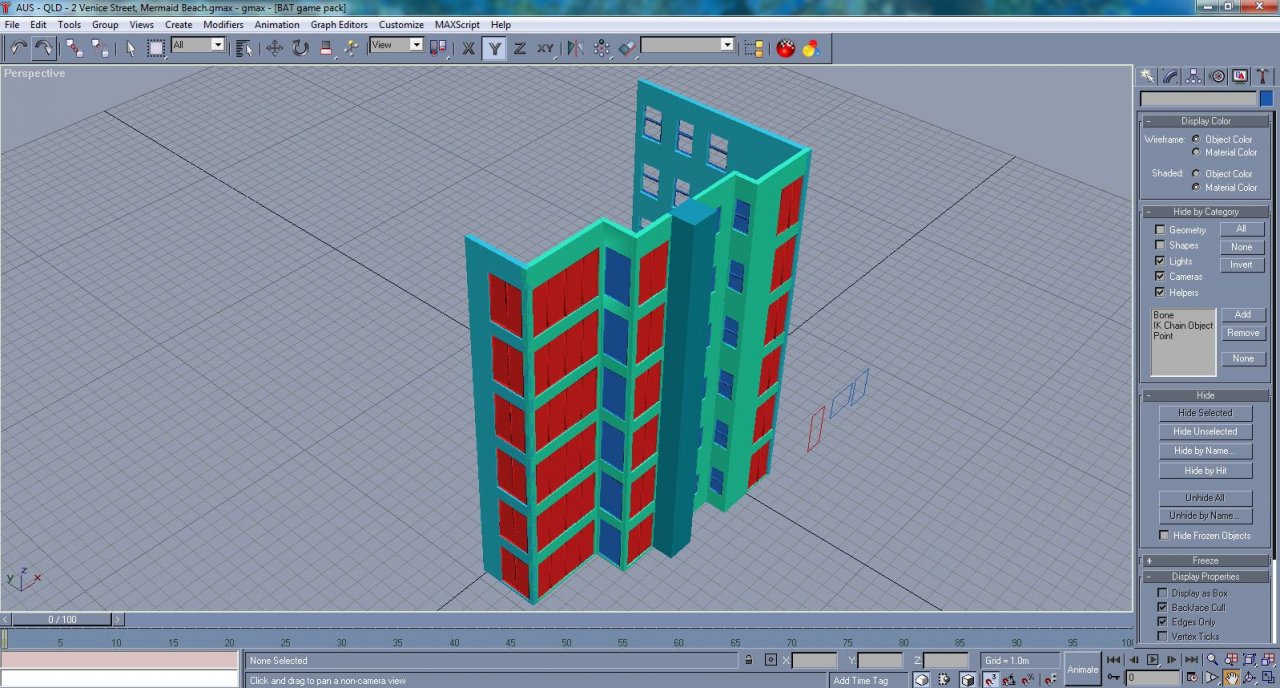Click the Undo arrow icon
The width and height of the screenshot is (1280, 688).
[x=18, y=47]
